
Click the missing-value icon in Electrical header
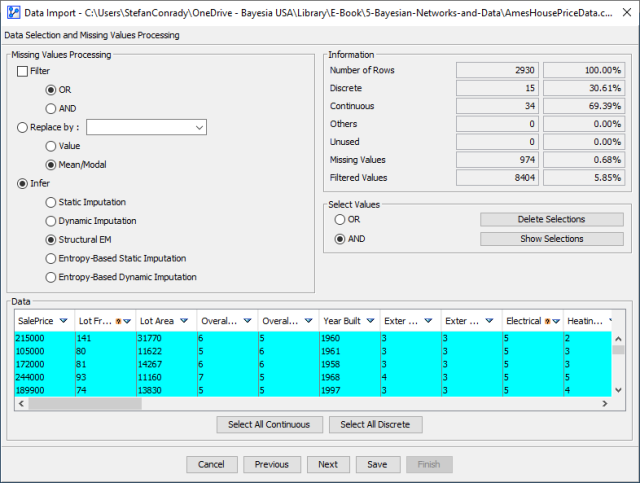pyautogui.click(x=547, y=321)
